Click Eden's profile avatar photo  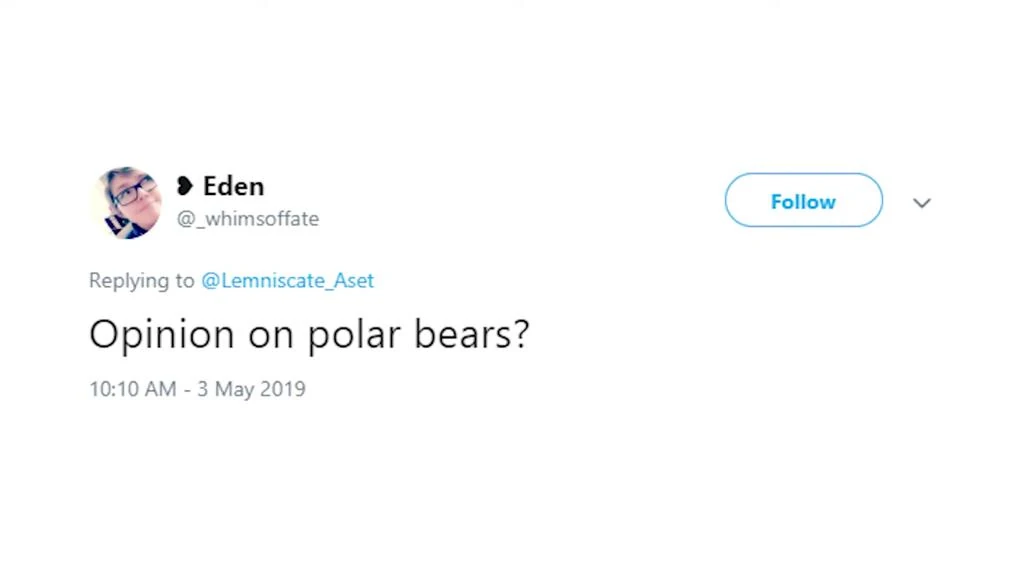[x=126, y=203]
